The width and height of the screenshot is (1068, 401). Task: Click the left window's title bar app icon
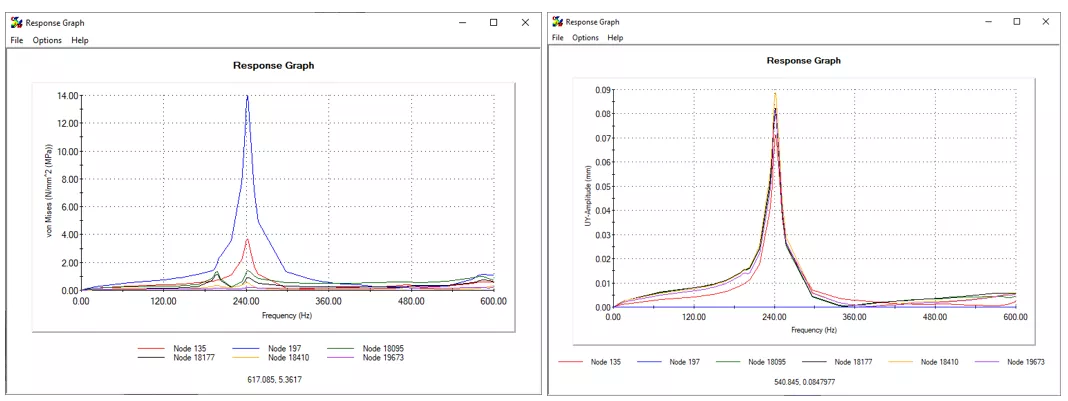(x=16, y=22)
